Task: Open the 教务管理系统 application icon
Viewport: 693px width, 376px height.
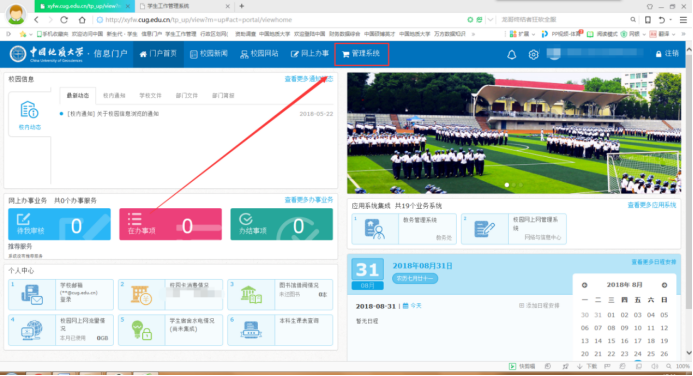Action: click(x=375, y=229)
